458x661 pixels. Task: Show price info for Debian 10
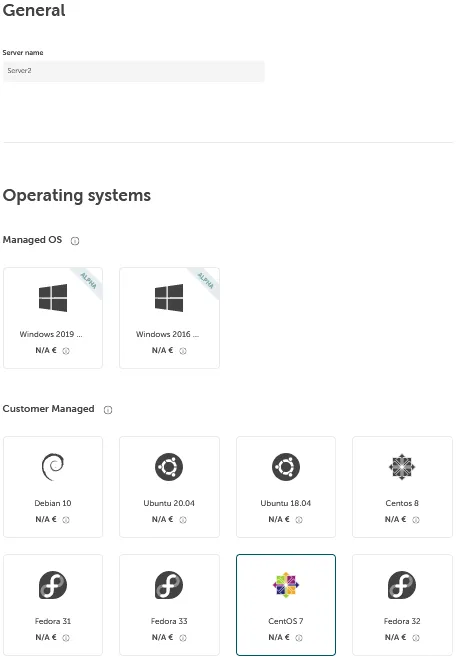pos(66,520)
